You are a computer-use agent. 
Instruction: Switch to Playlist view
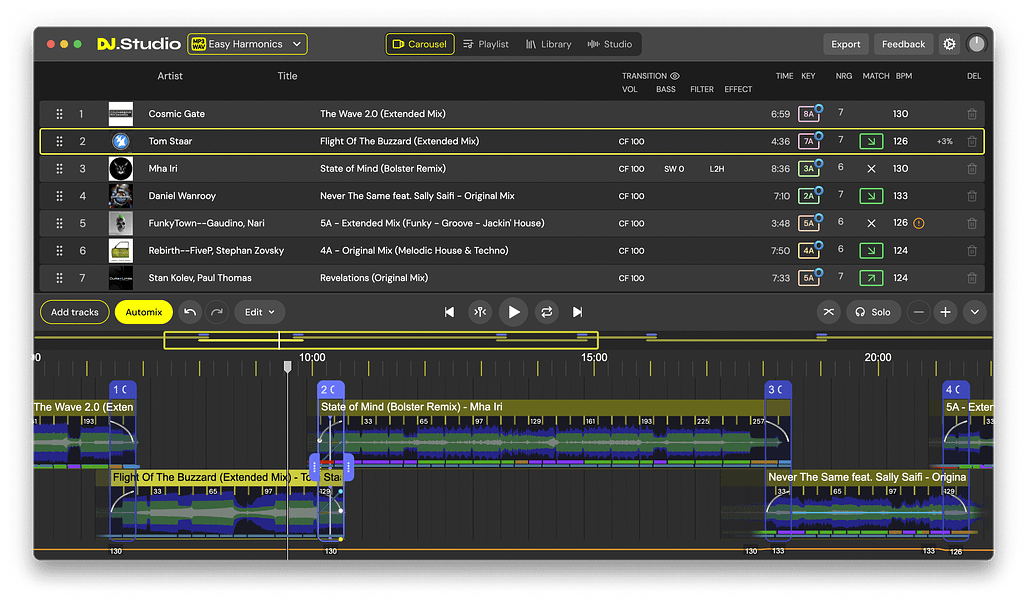pos(486,44)
